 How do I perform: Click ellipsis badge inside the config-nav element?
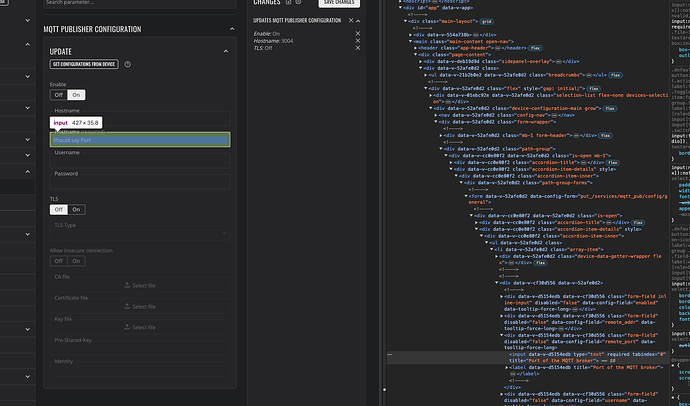pos(554,115)
